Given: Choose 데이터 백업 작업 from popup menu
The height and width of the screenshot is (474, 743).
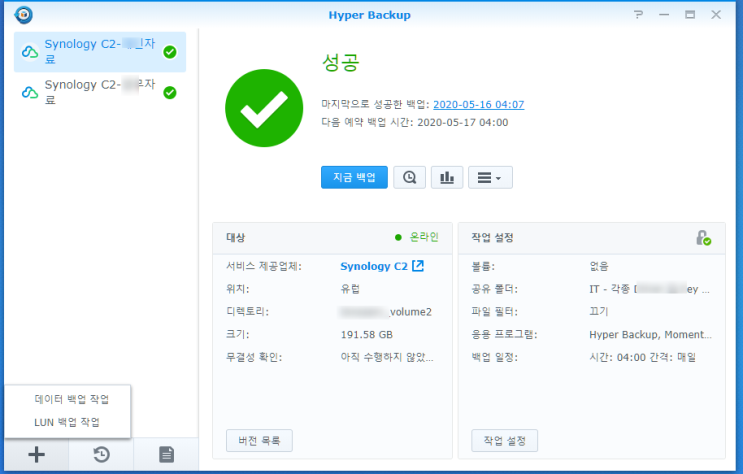Looking at the screenshot, I should click(x=72, y=399).
